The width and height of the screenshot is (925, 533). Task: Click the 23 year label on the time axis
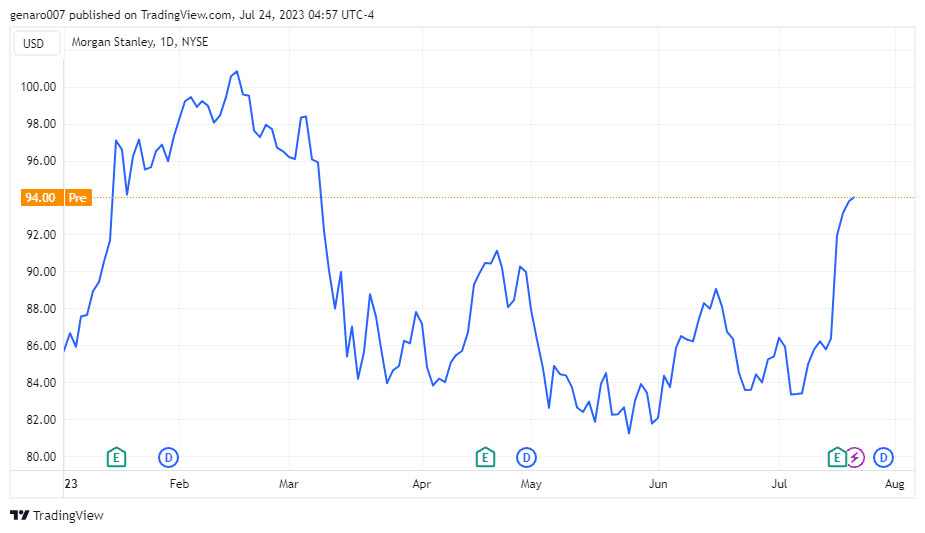(71, 484)
